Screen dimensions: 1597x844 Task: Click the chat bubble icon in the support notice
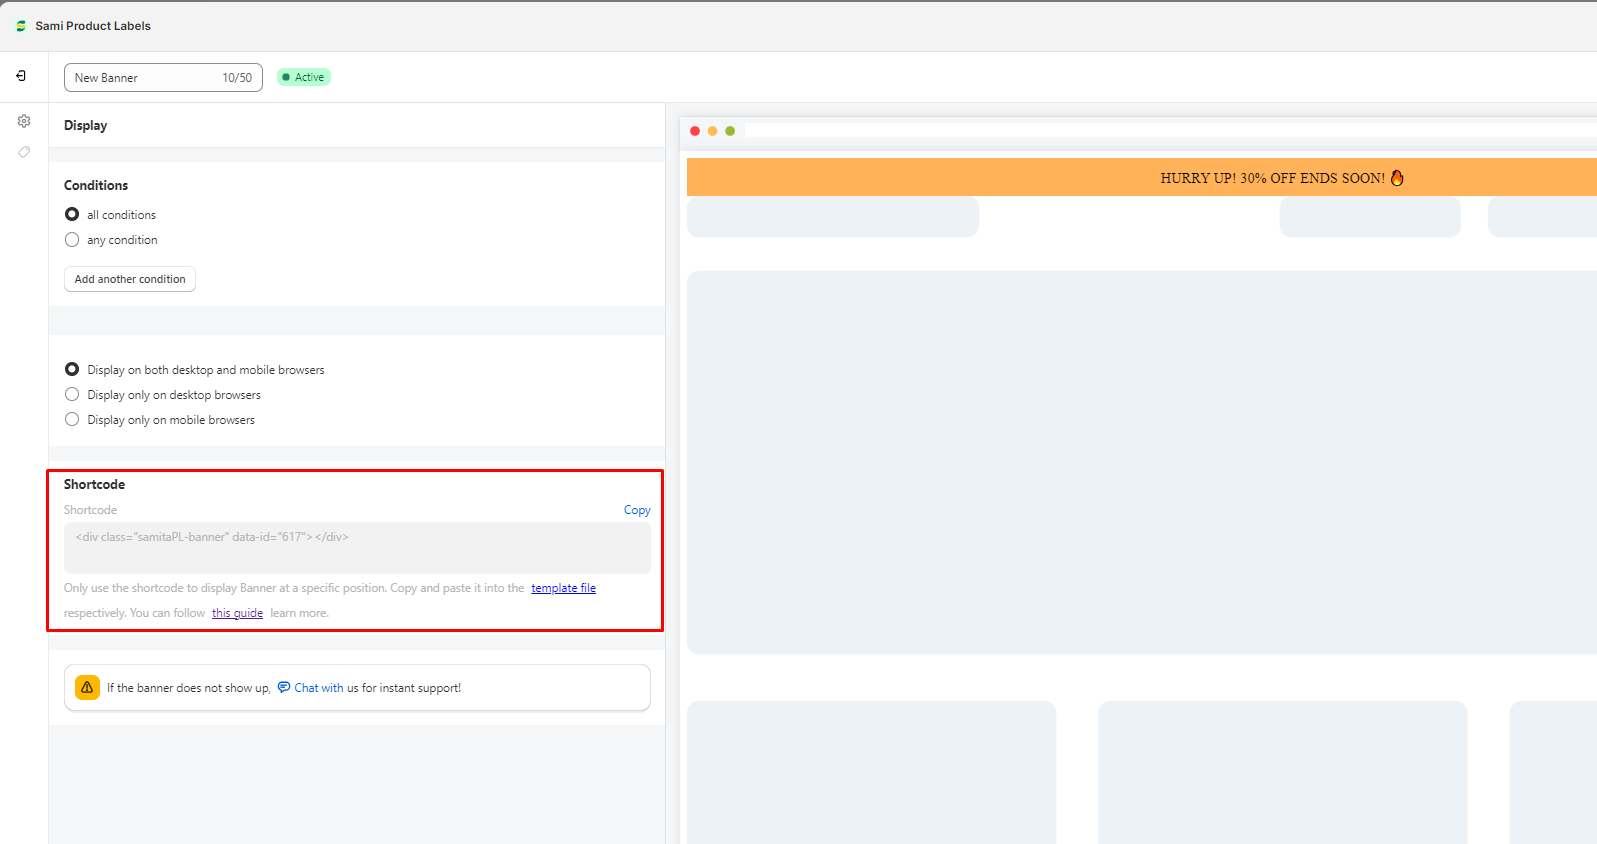tap(284, 688)
